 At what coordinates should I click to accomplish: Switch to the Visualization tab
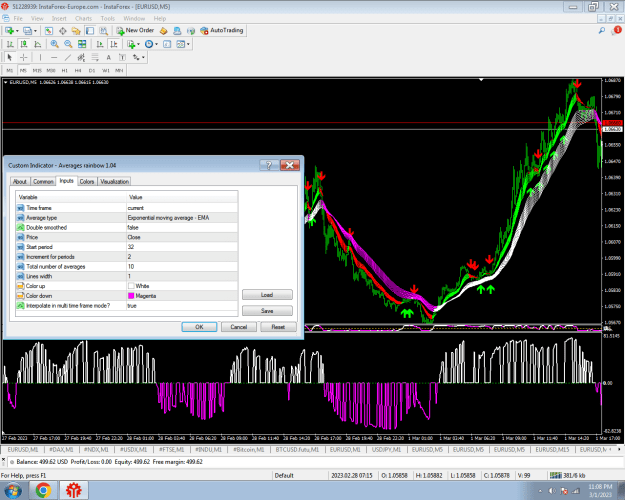pos(114,181)
